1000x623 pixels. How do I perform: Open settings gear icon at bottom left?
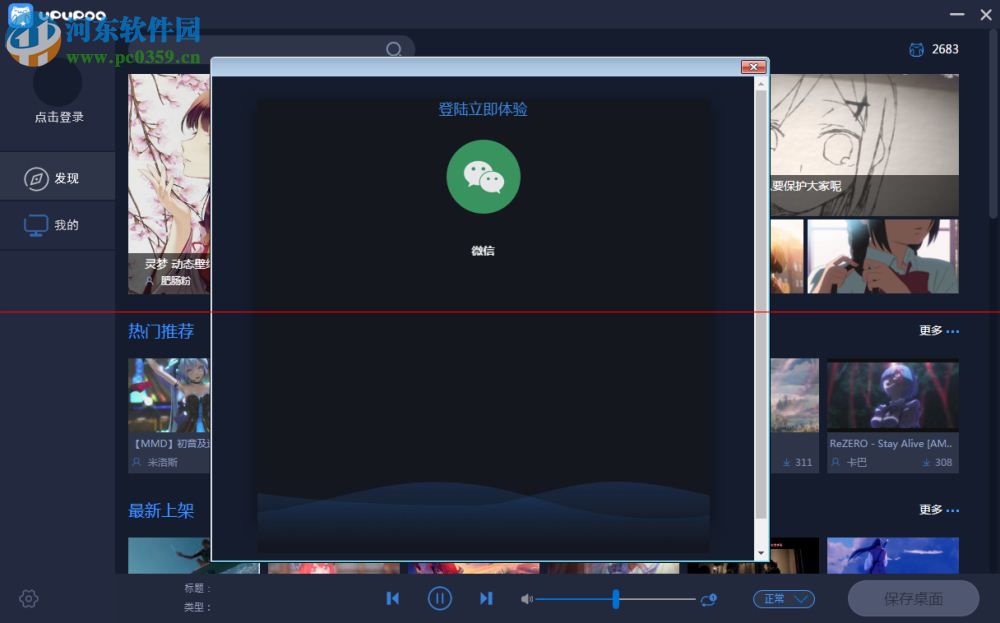tap(29, 599)
